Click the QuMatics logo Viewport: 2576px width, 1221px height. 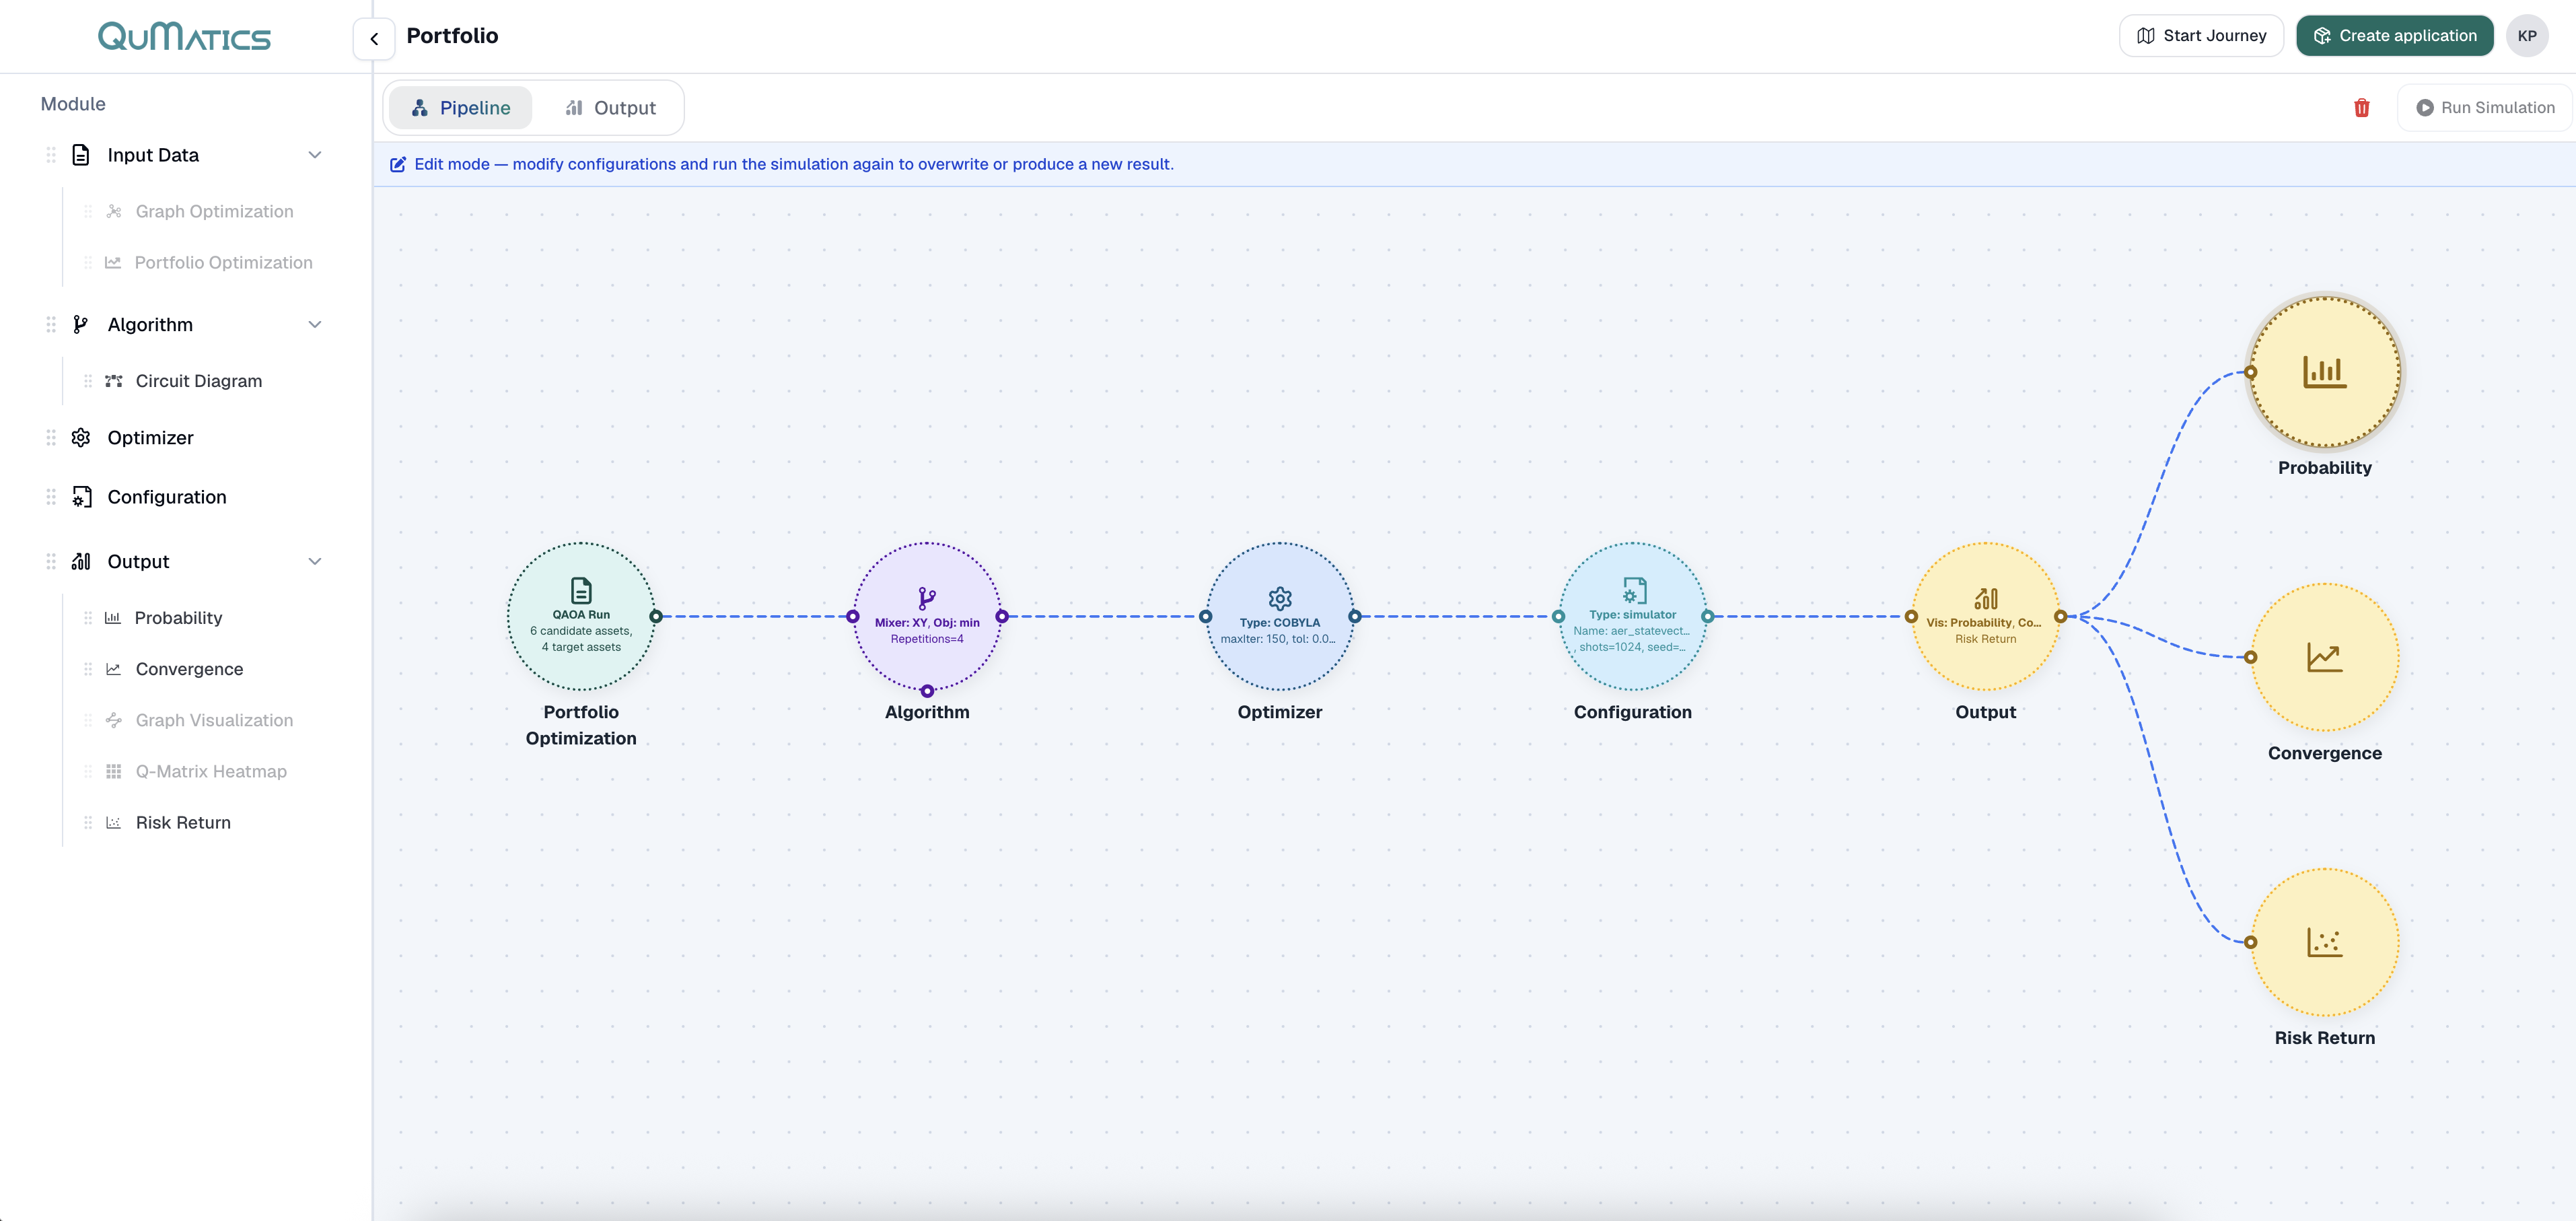(184, 37)
